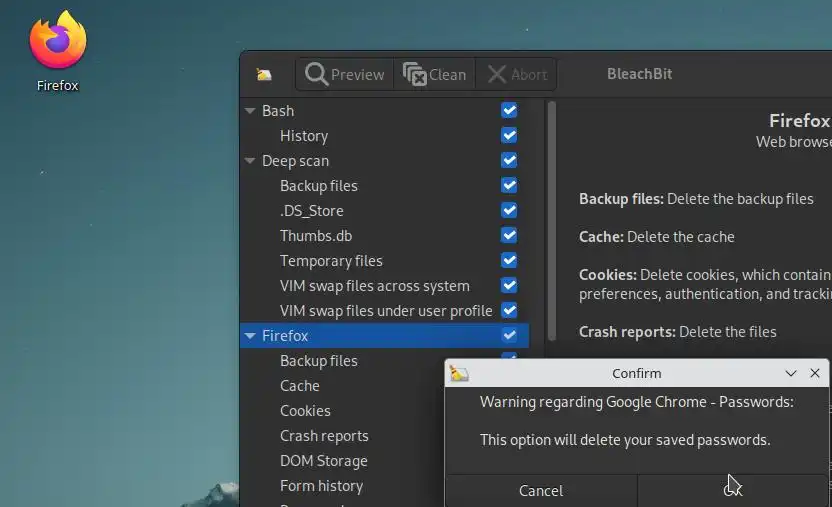832x507 pixels.
Task: Collapse the Deep scan tree group
Action: [250, 161]
